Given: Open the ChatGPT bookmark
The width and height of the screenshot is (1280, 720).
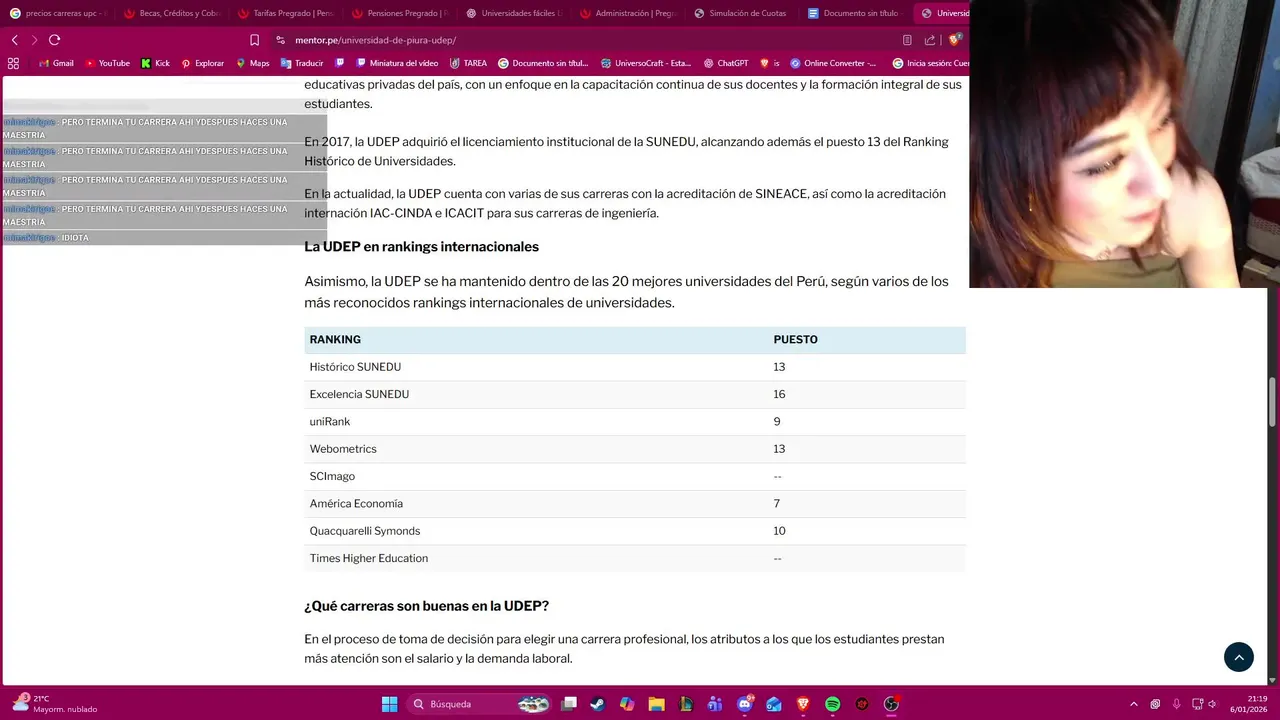Looking at the screenshot, I should (725, 63).
